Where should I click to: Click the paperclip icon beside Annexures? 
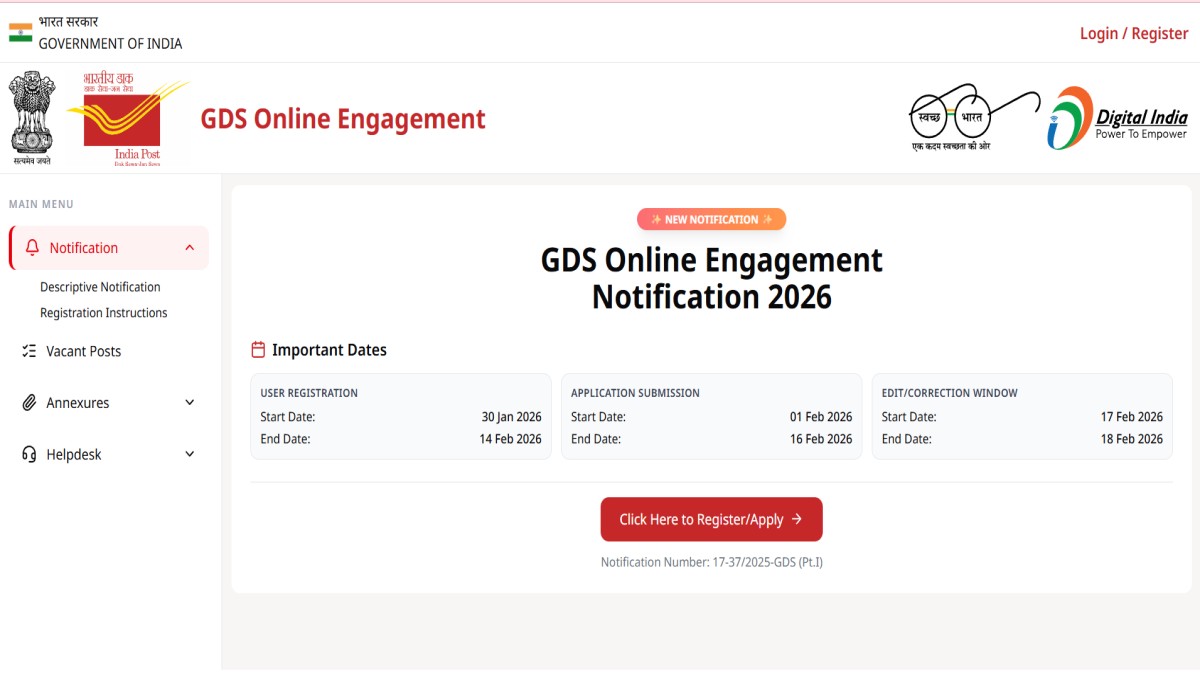[x=29, y=403]
